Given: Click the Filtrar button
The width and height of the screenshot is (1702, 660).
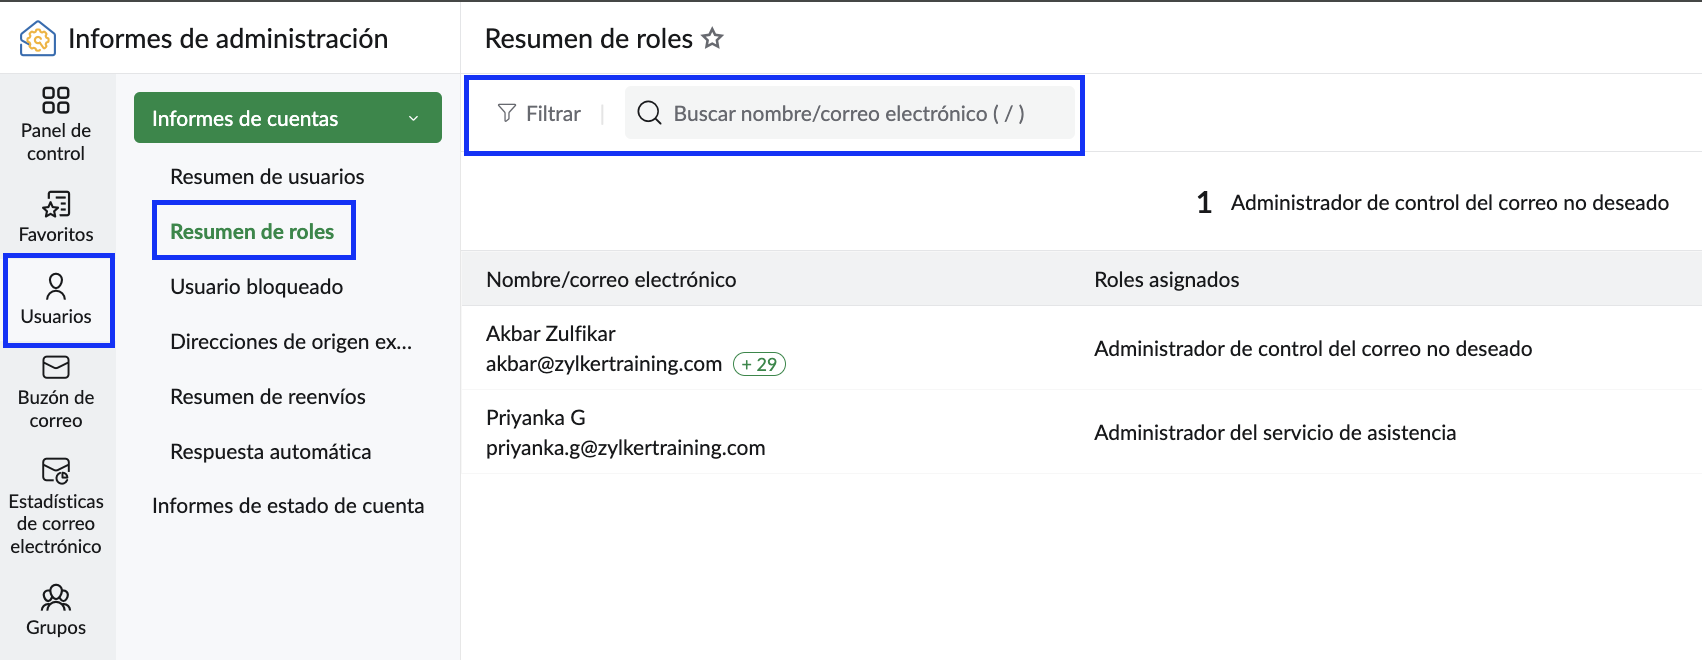Looking at the screenshot, I should coord(539,113).
